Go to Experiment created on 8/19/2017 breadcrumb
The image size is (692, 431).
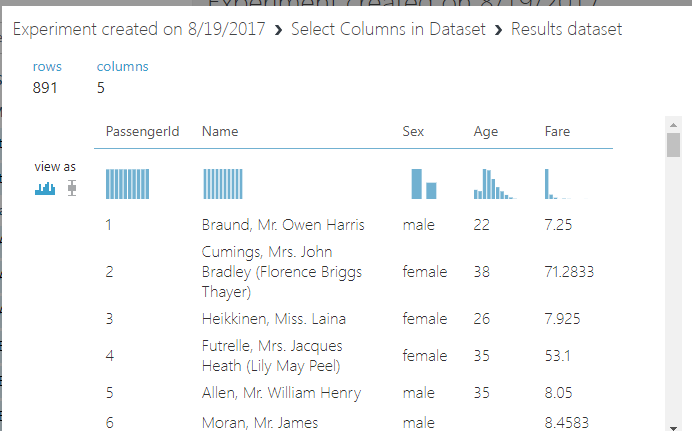(x=140, y=29)
